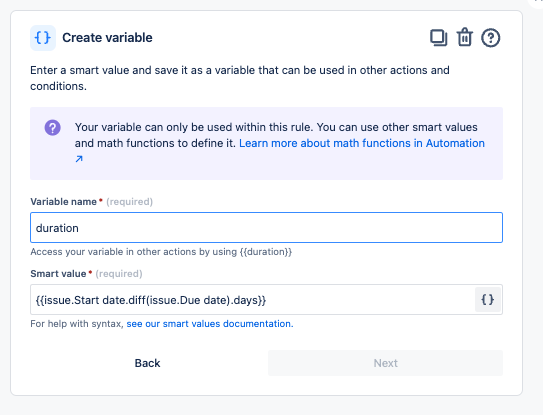Click inside the Smart value expression field
This screenshot has width=543, height=415.
[252, 300]
